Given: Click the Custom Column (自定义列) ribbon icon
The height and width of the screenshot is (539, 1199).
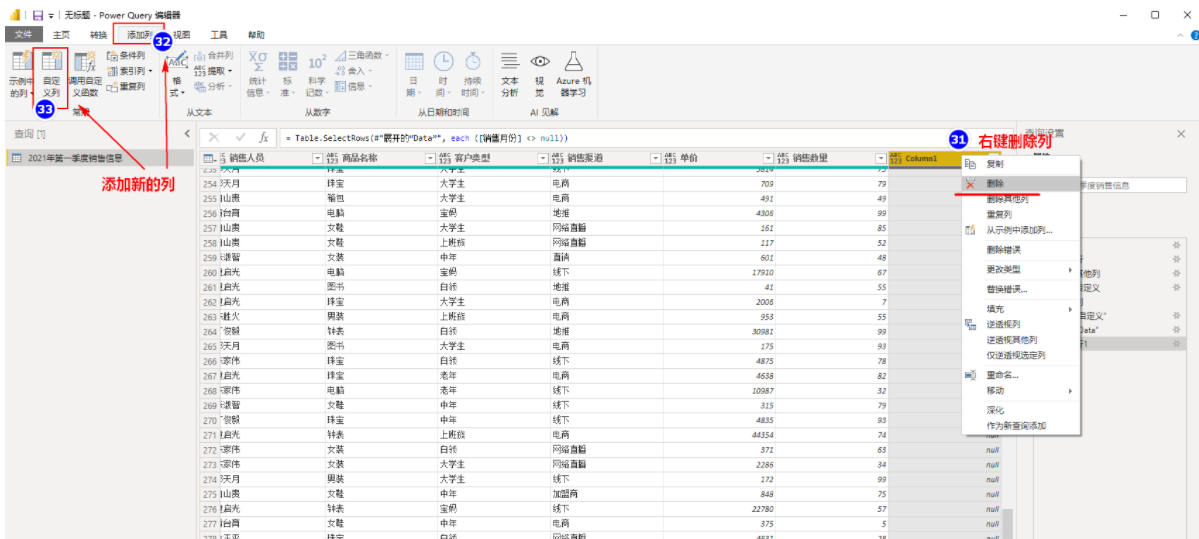Looking at the screenshot, I should click(x=51, y=74).
